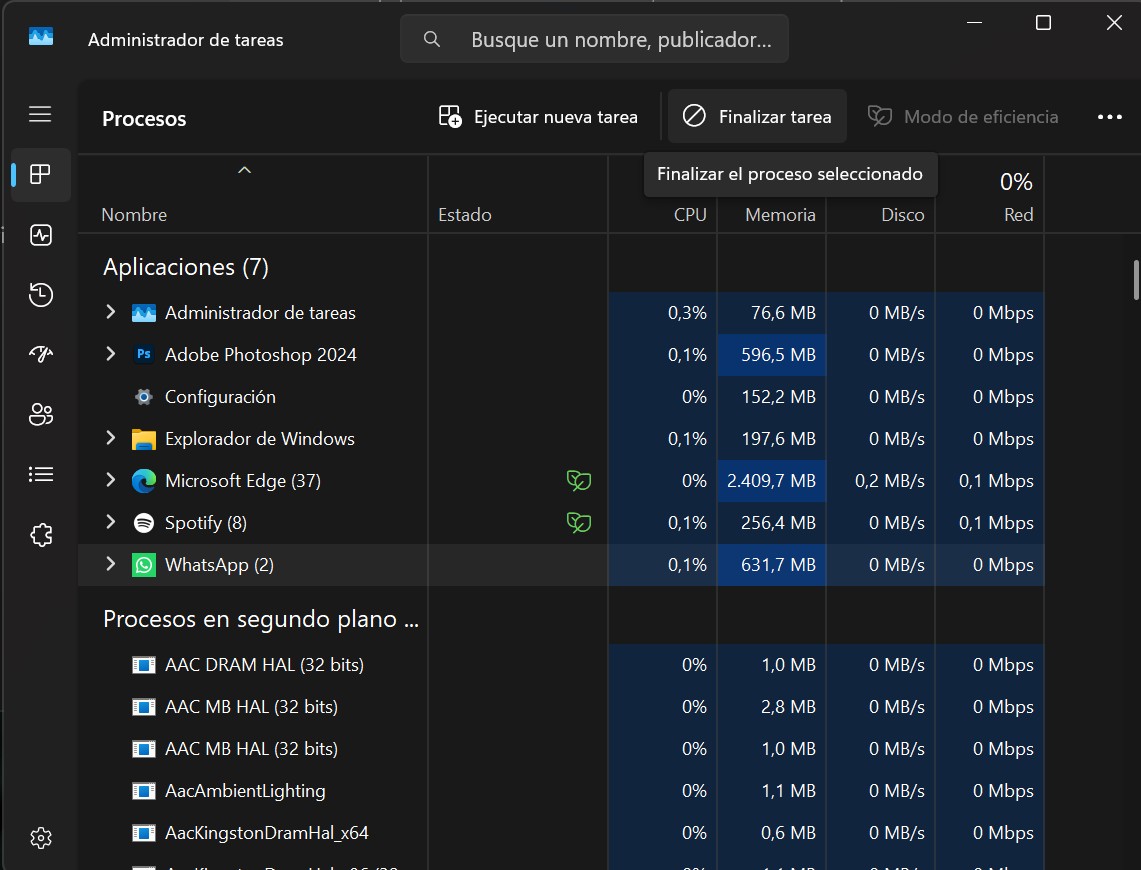1141x870 pixels.
Task: Click the Aplicaciones (7) group heading
Action: 186,267
